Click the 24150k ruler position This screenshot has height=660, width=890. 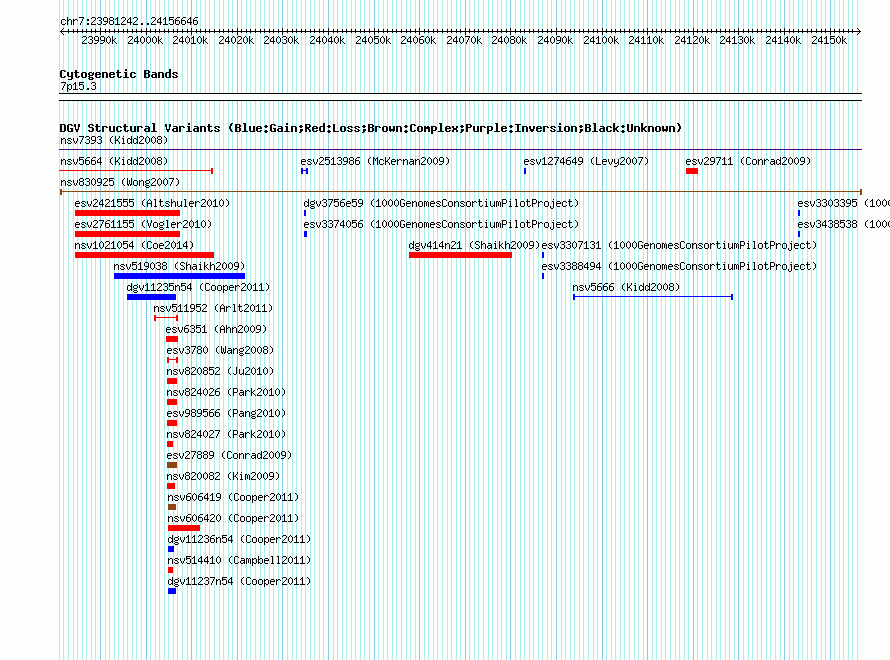[829, 40]
